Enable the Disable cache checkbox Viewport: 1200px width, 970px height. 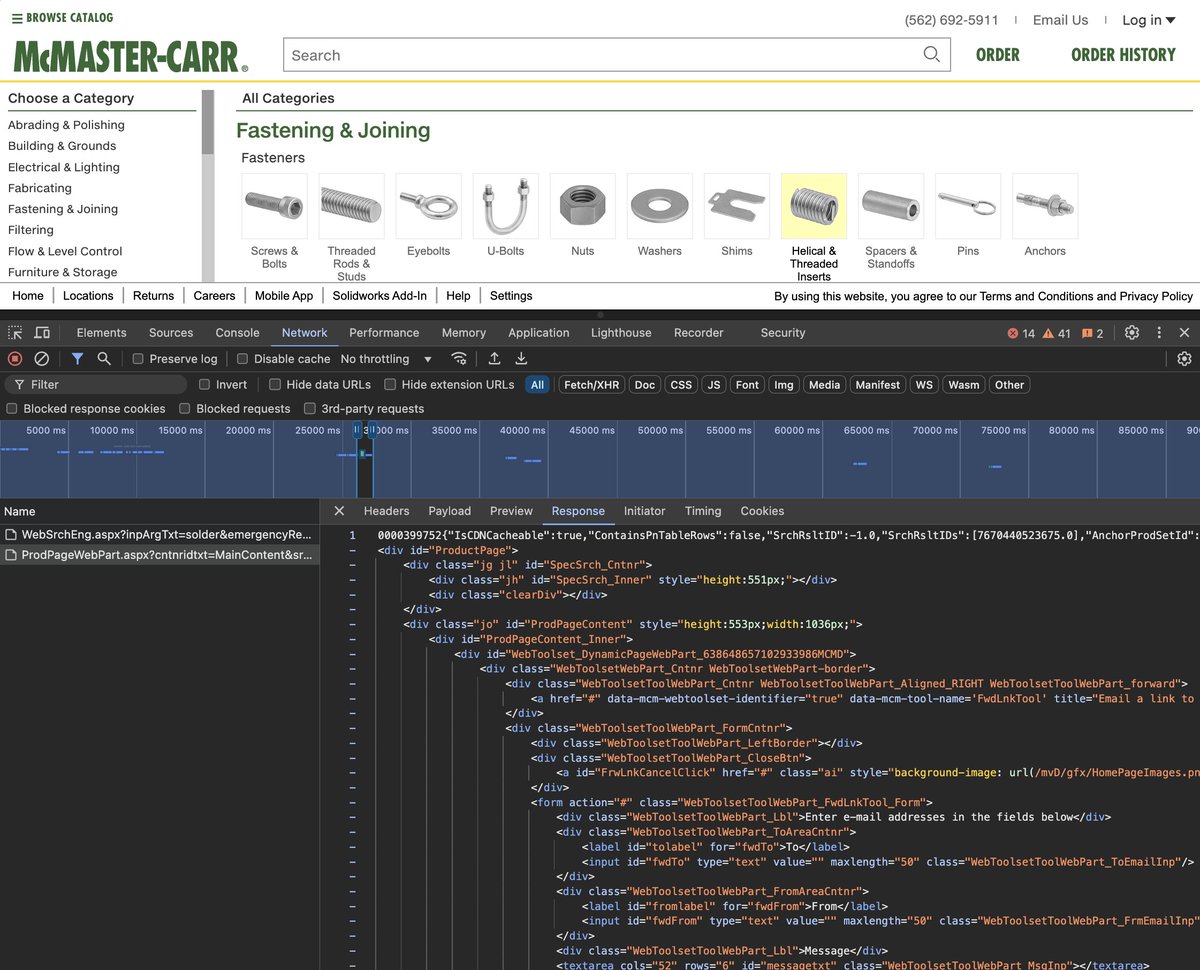click(x=242, y=359)
